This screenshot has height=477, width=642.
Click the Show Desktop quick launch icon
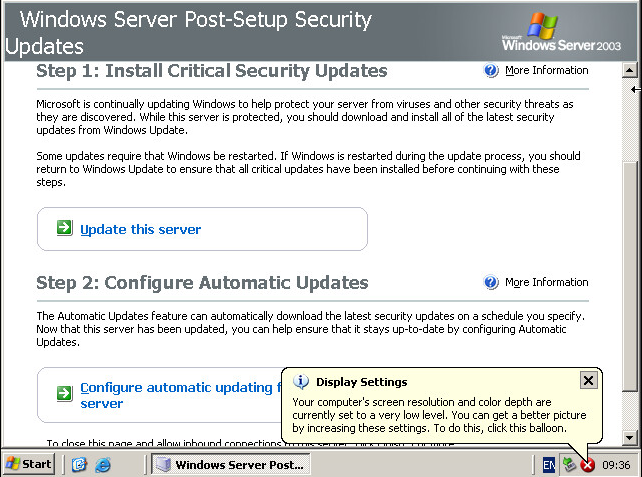pyautogui.click(x=80, y=465)
